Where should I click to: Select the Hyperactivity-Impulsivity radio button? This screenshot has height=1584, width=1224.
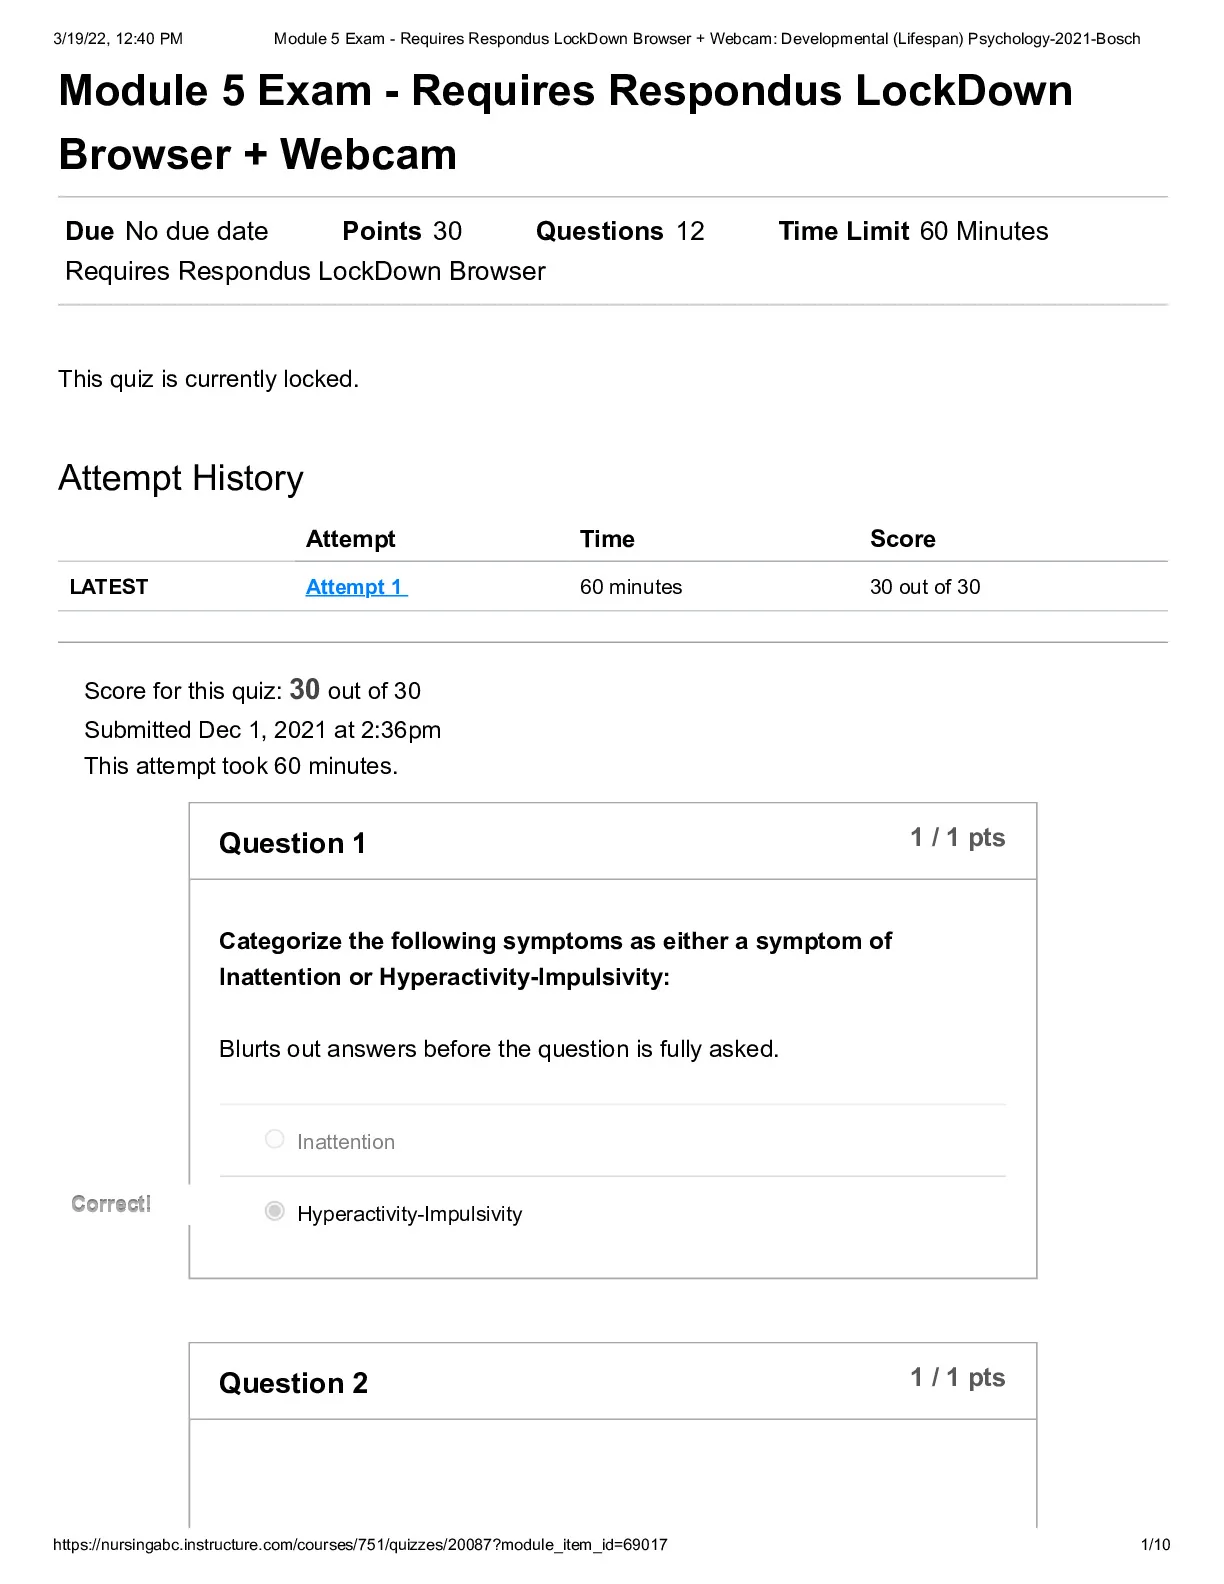click(275, 1211)
